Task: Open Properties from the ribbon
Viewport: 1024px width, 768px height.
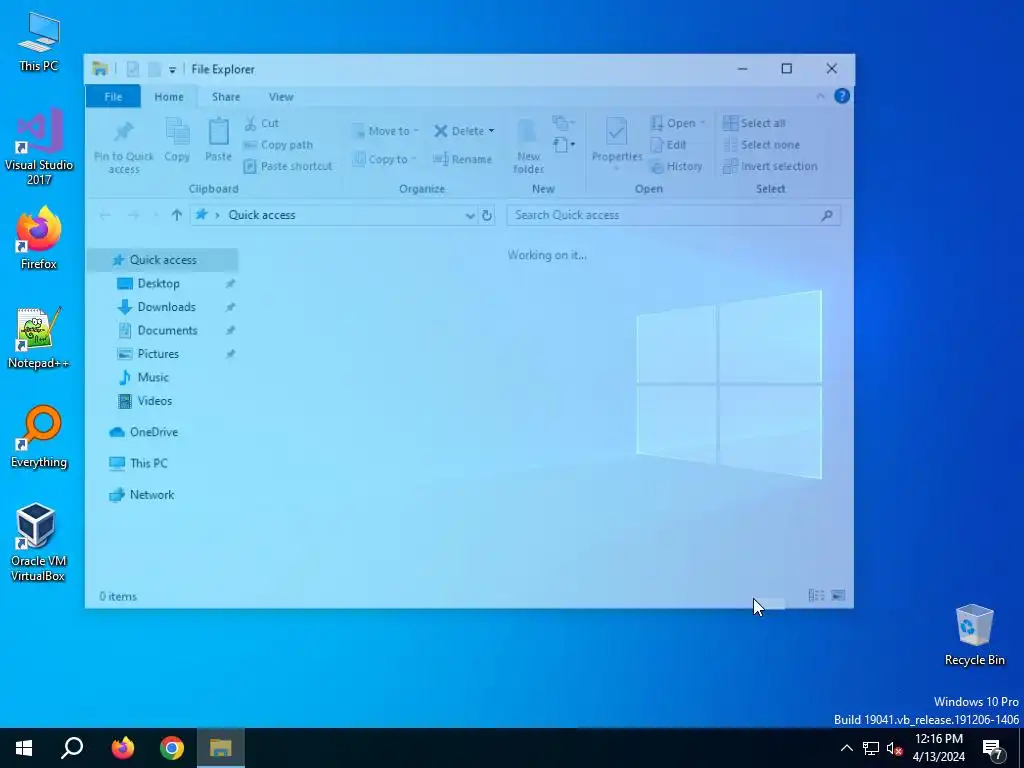Action: coord(616,144)
